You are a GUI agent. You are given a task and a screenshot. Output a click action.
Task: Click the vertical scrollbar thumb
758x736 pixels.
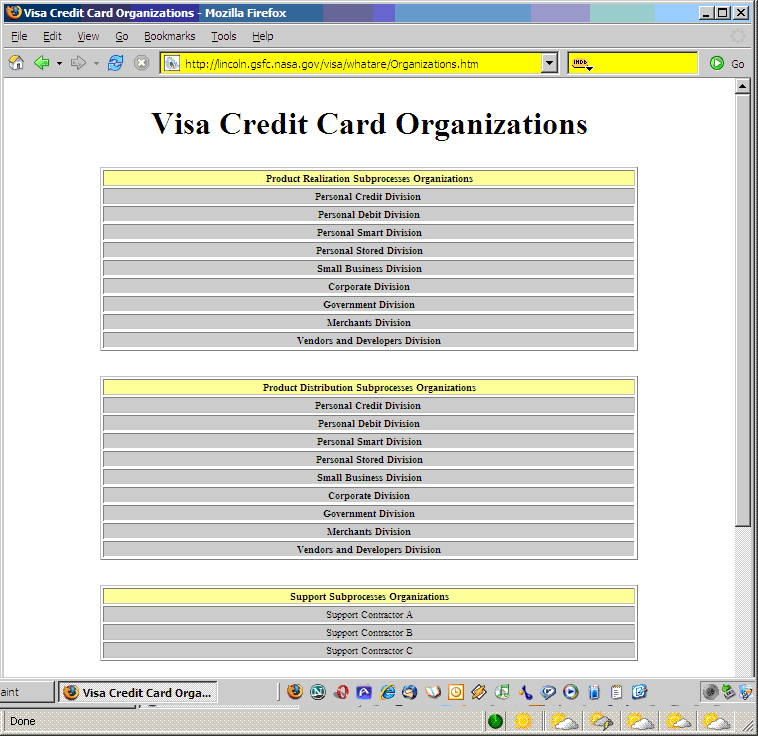point(743,310)
